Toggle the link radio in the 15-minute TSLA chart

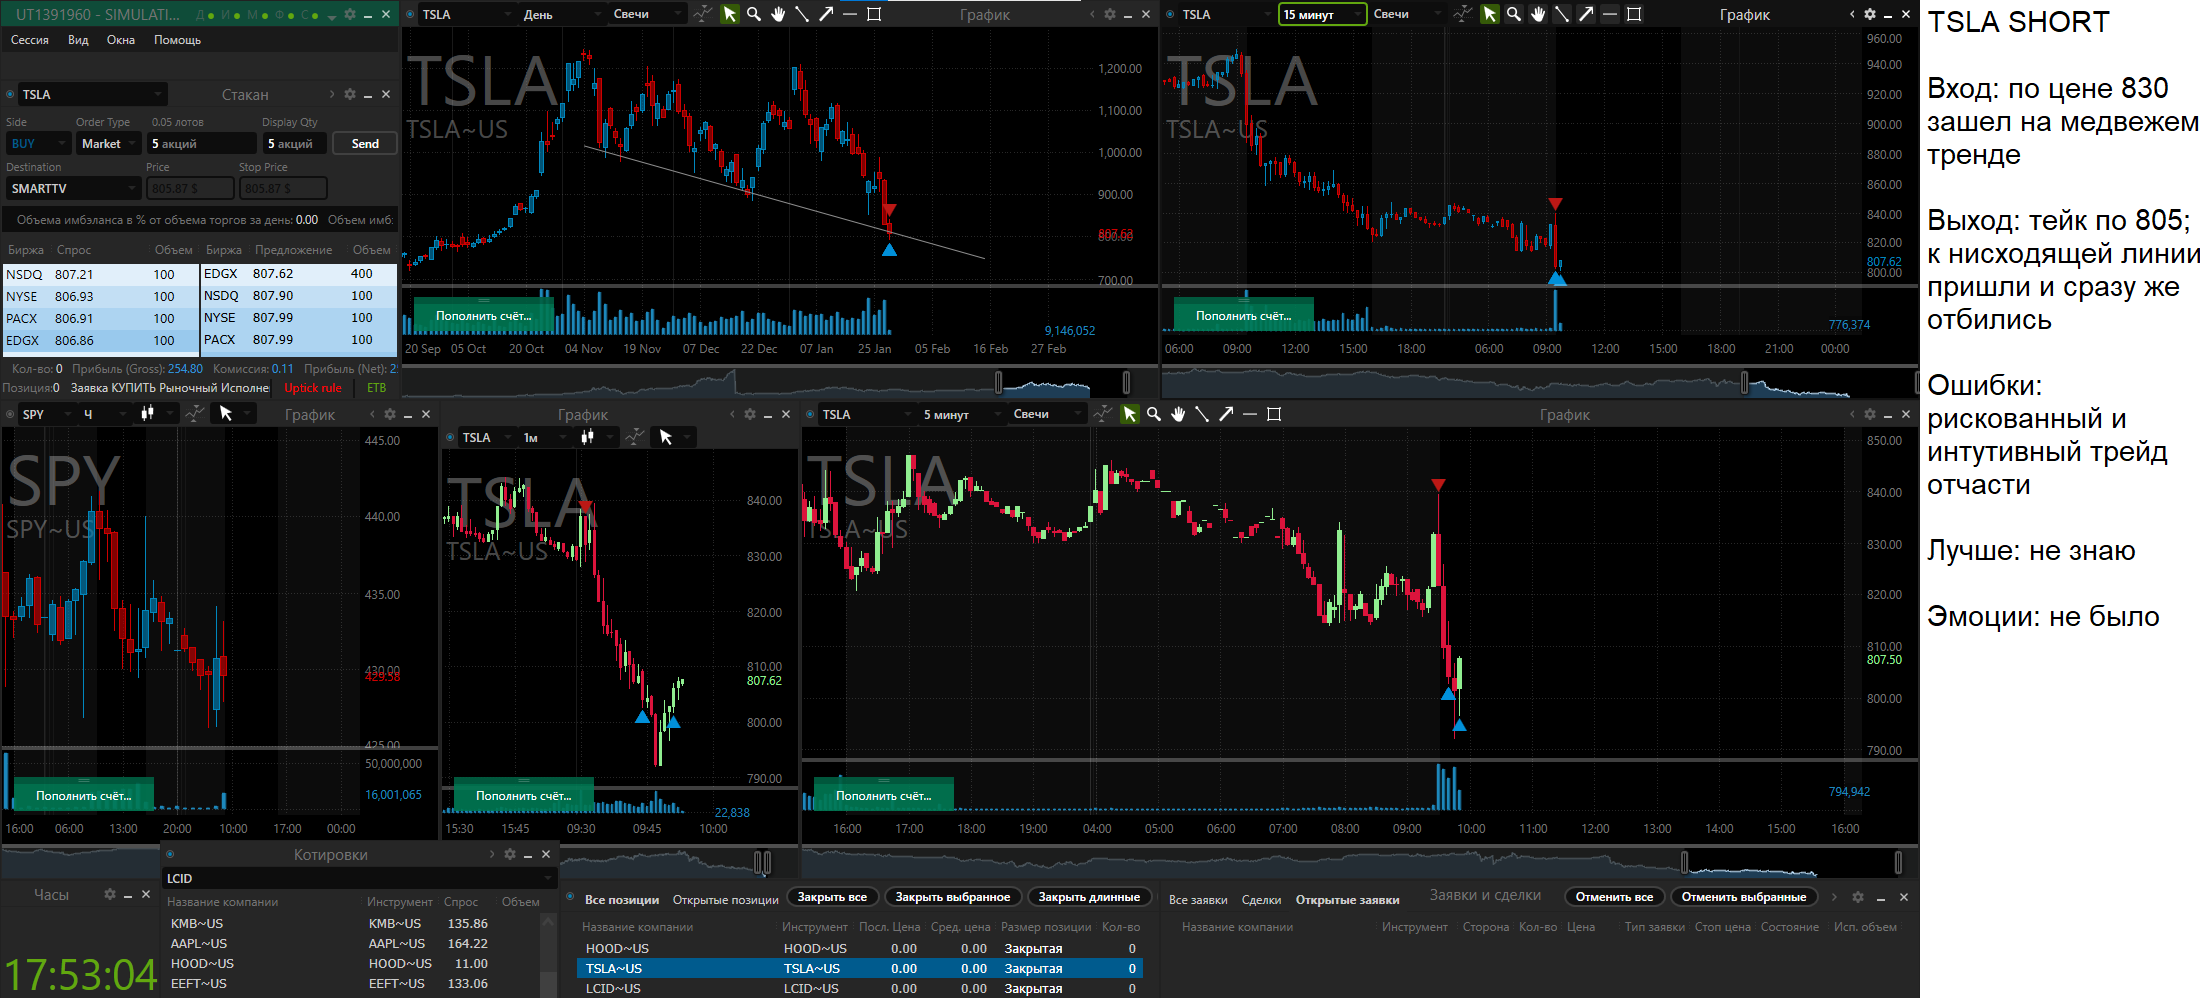(x=1170, y=14)
